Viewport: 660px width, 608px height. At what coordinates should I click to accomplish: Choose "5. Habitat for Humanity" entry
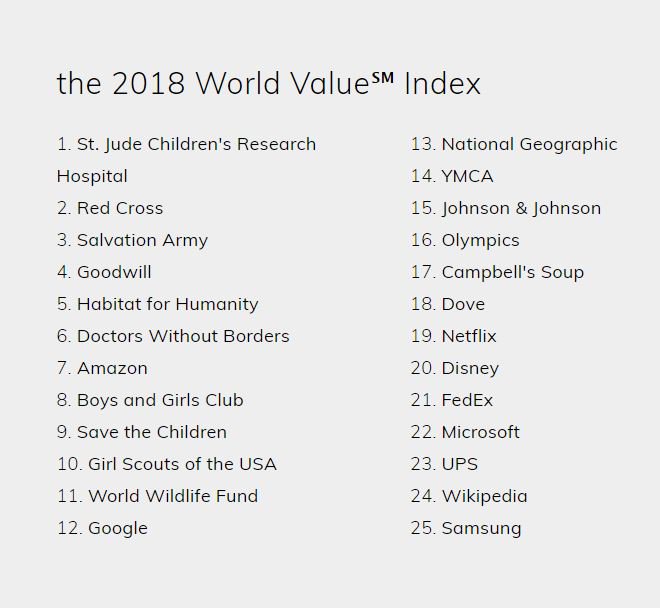tap(157, 304)
